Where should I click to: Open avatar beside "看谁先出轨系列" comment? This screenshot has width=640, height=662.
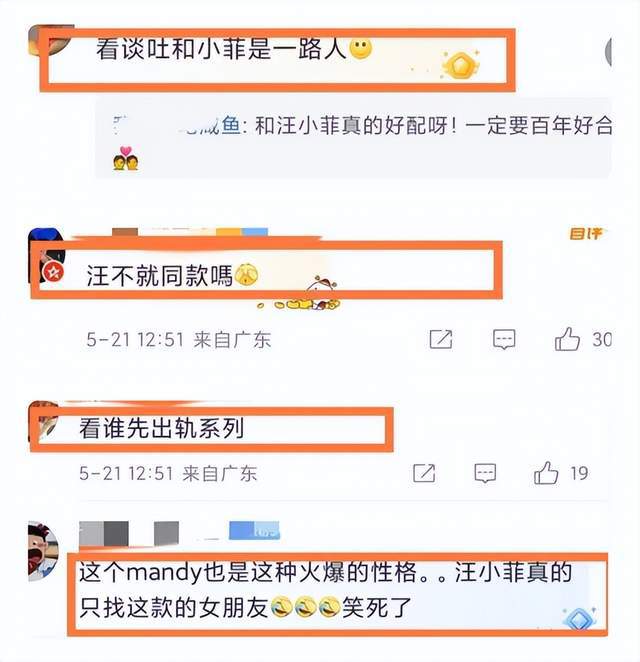click(43, 421)
